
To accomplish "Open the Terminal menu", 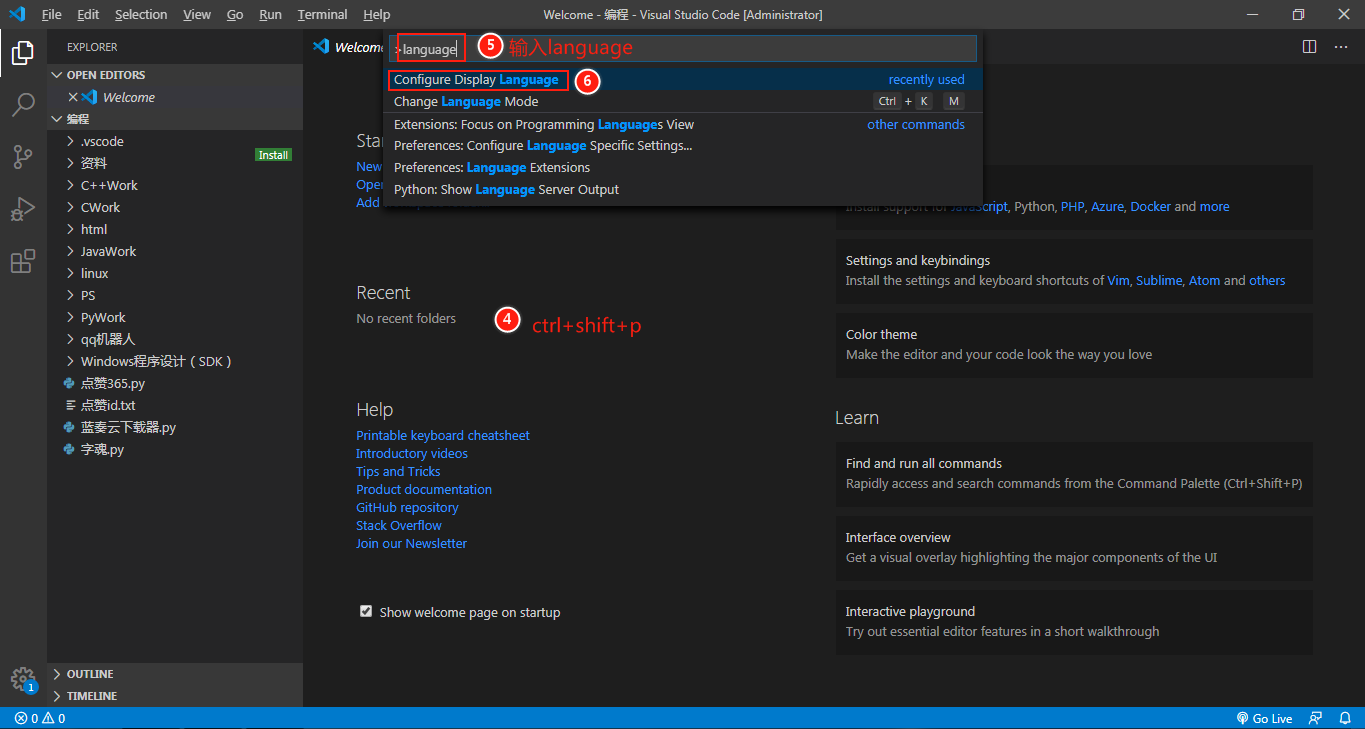I will pyautogui.click(x=323, y=14).
